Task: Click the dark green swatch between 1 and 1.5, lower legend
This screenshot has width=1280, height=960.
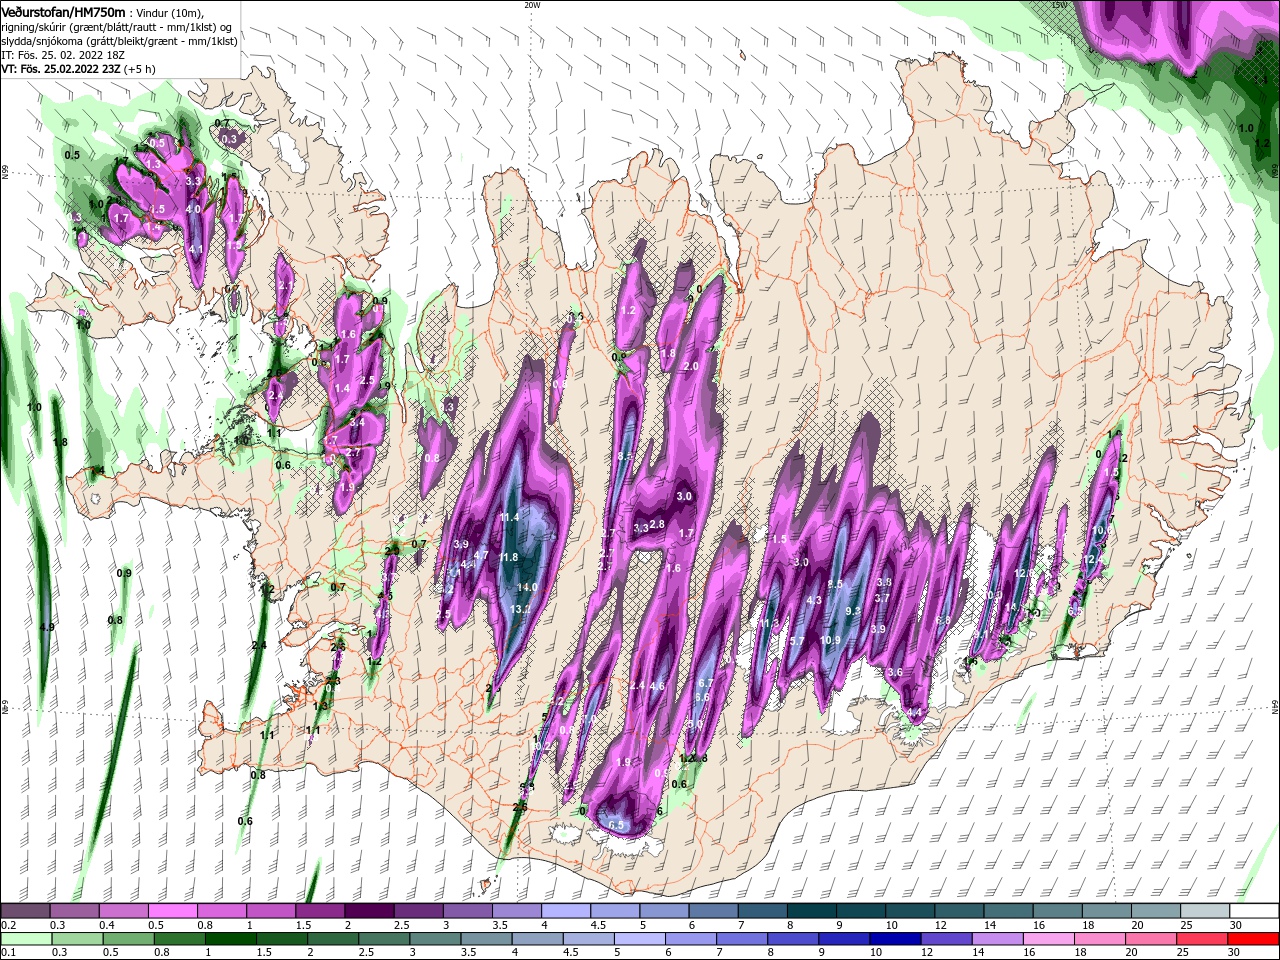Action: click(x=230, y=939)
